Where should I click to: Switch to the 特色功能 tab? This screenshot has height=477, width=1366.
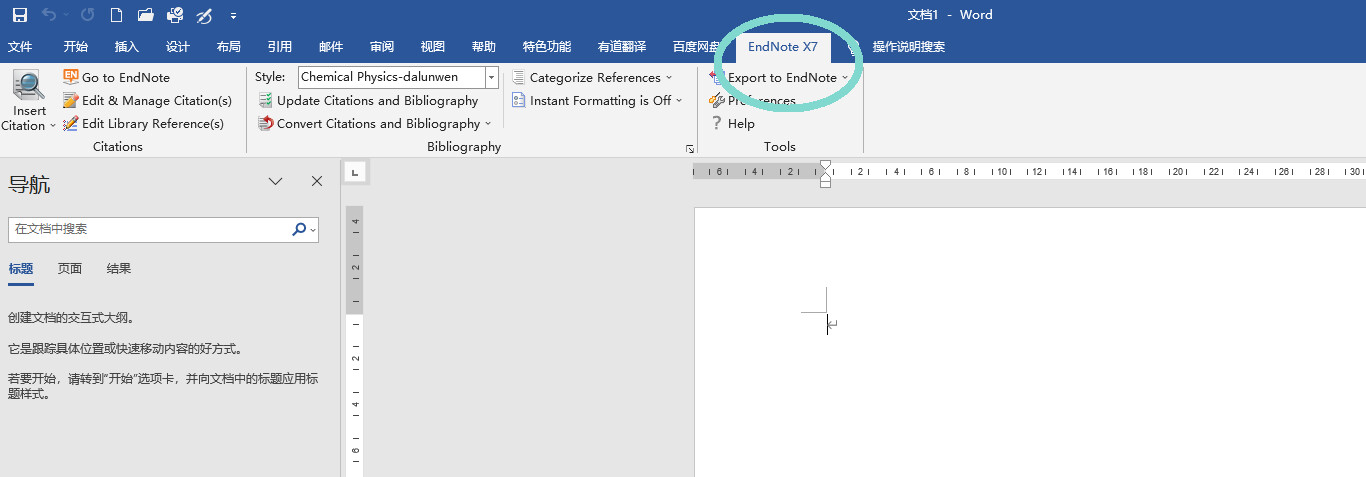547,46
